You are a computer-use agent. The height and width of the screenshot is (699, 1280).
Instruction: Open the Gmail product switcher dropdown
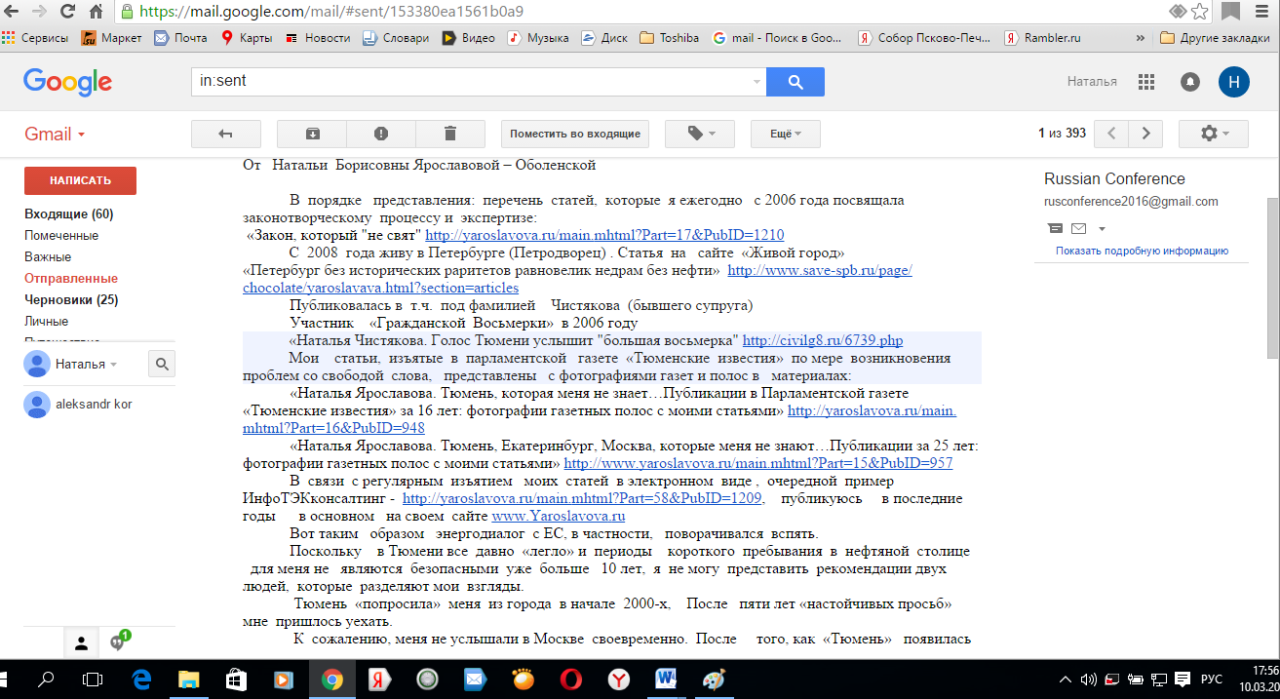point(55,134)
